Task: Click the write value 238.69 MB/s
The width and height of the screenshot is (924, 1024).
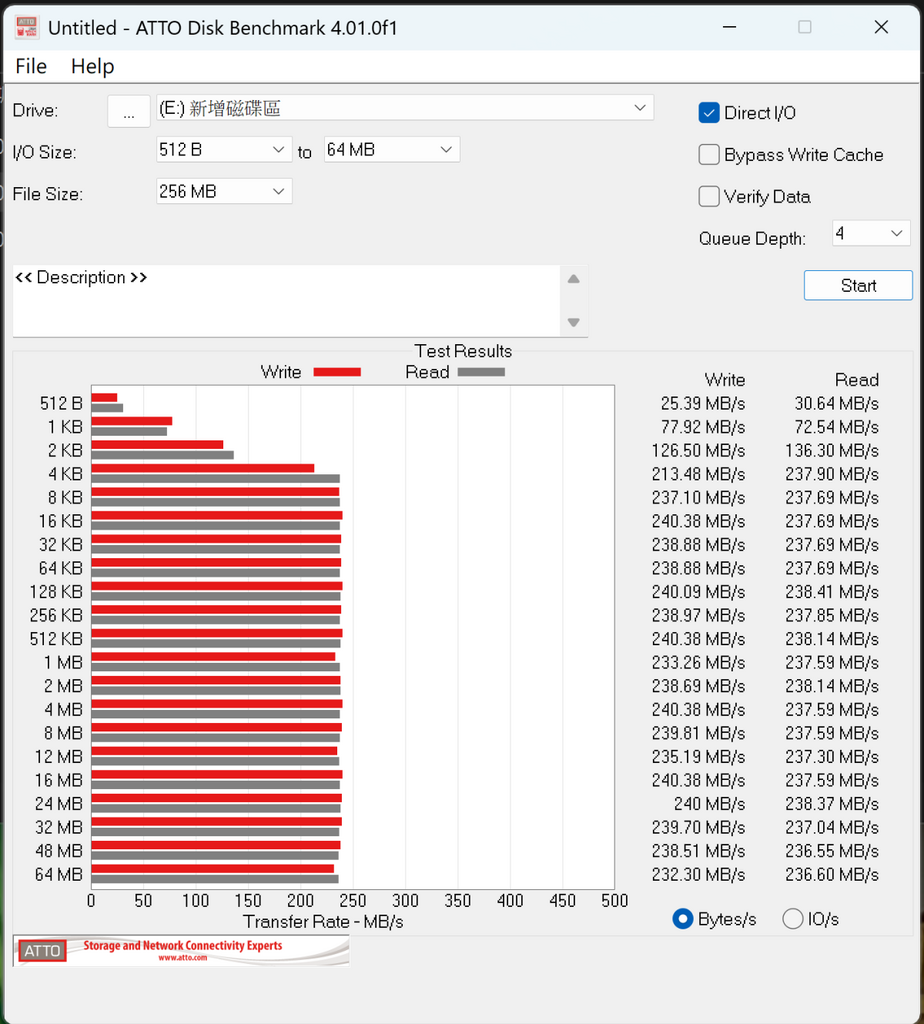Action: 698,686
